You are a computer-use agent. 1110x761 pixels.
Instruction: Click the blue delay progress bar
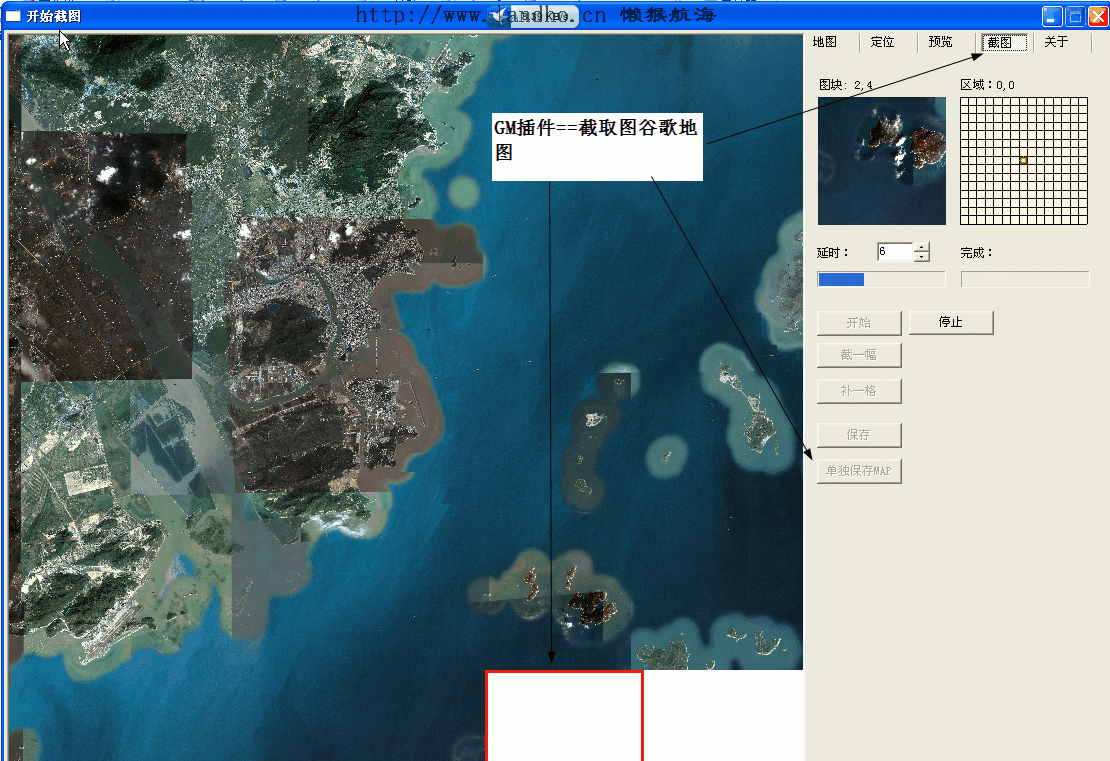coord(881,280)
